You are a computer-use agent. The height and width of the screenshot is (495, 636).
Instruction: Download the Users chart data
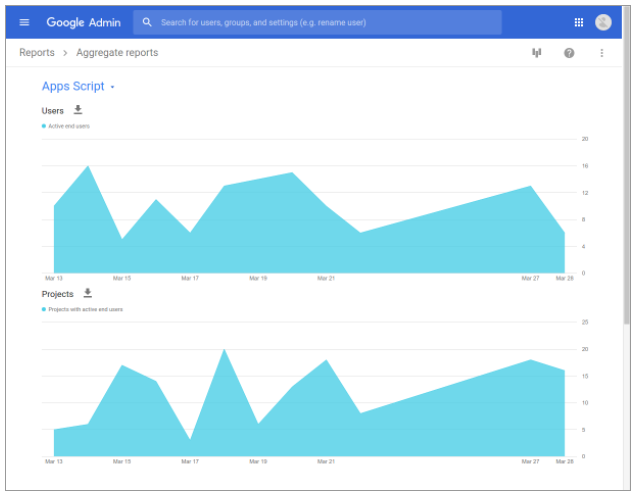pos(78,110)
